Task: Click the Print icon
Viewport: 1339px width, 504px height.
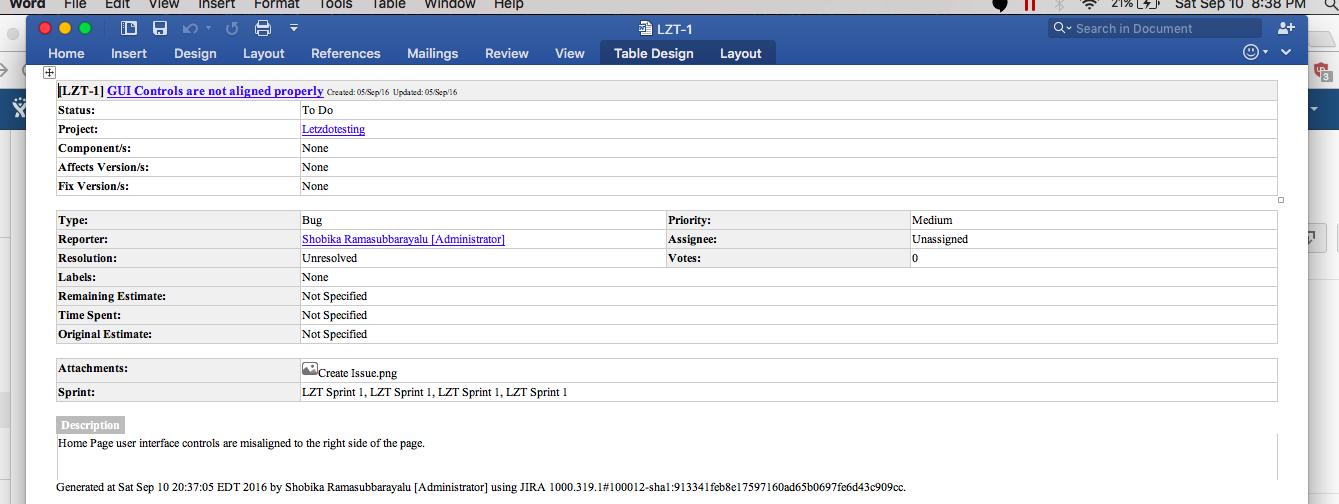Action: pos(263,28)
